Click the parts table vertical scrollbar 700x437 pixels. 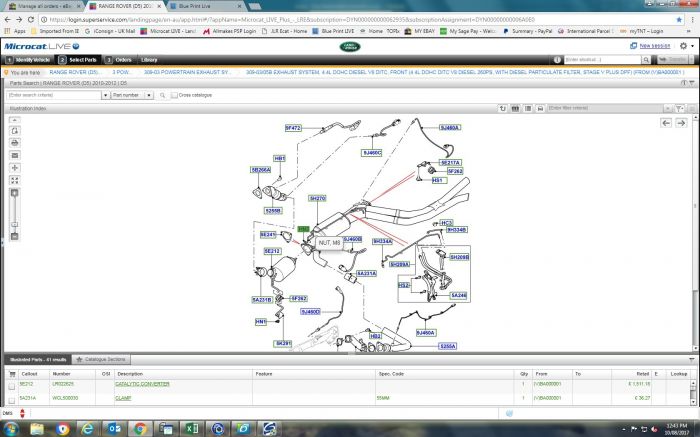click(692, 393)
